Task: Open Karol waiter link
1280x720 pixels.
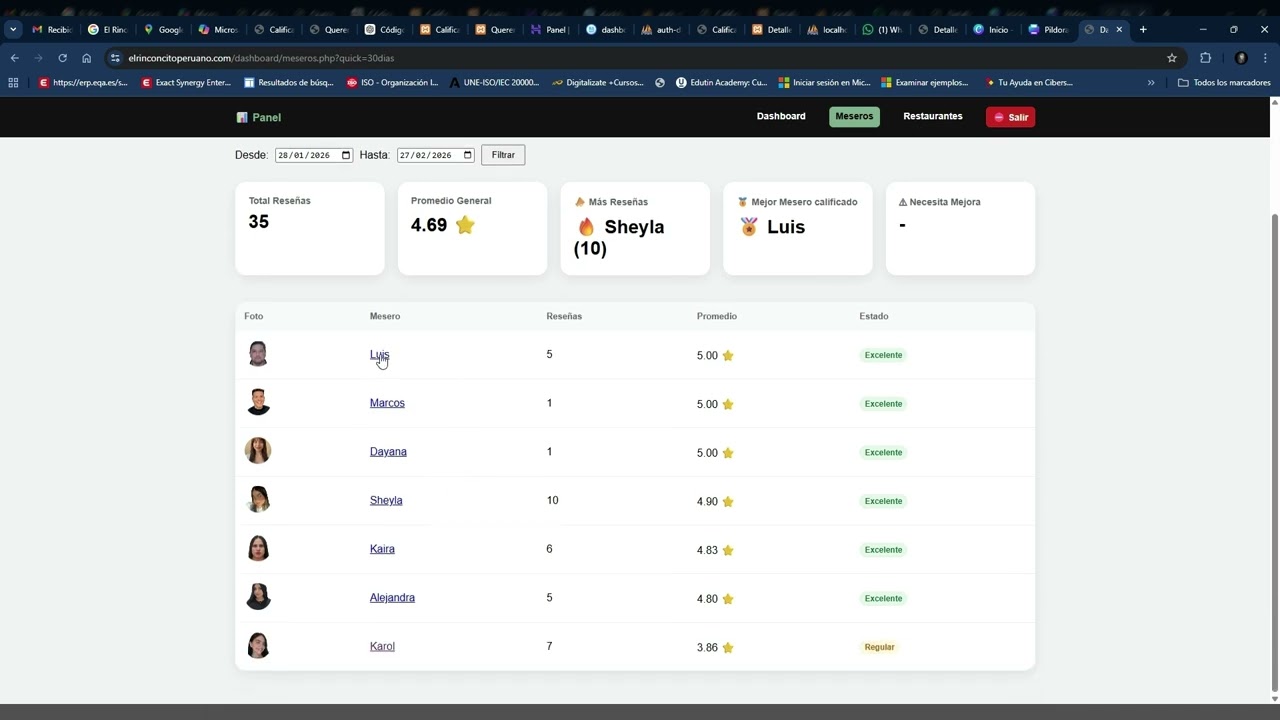Action: pyautogui.click(x=382, y=647)
